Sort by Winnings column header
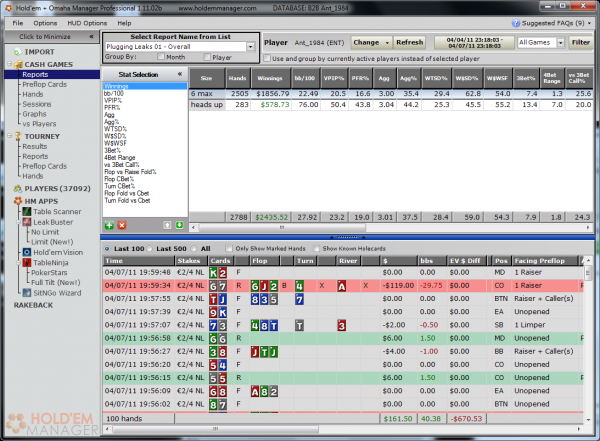 point(270,78)
